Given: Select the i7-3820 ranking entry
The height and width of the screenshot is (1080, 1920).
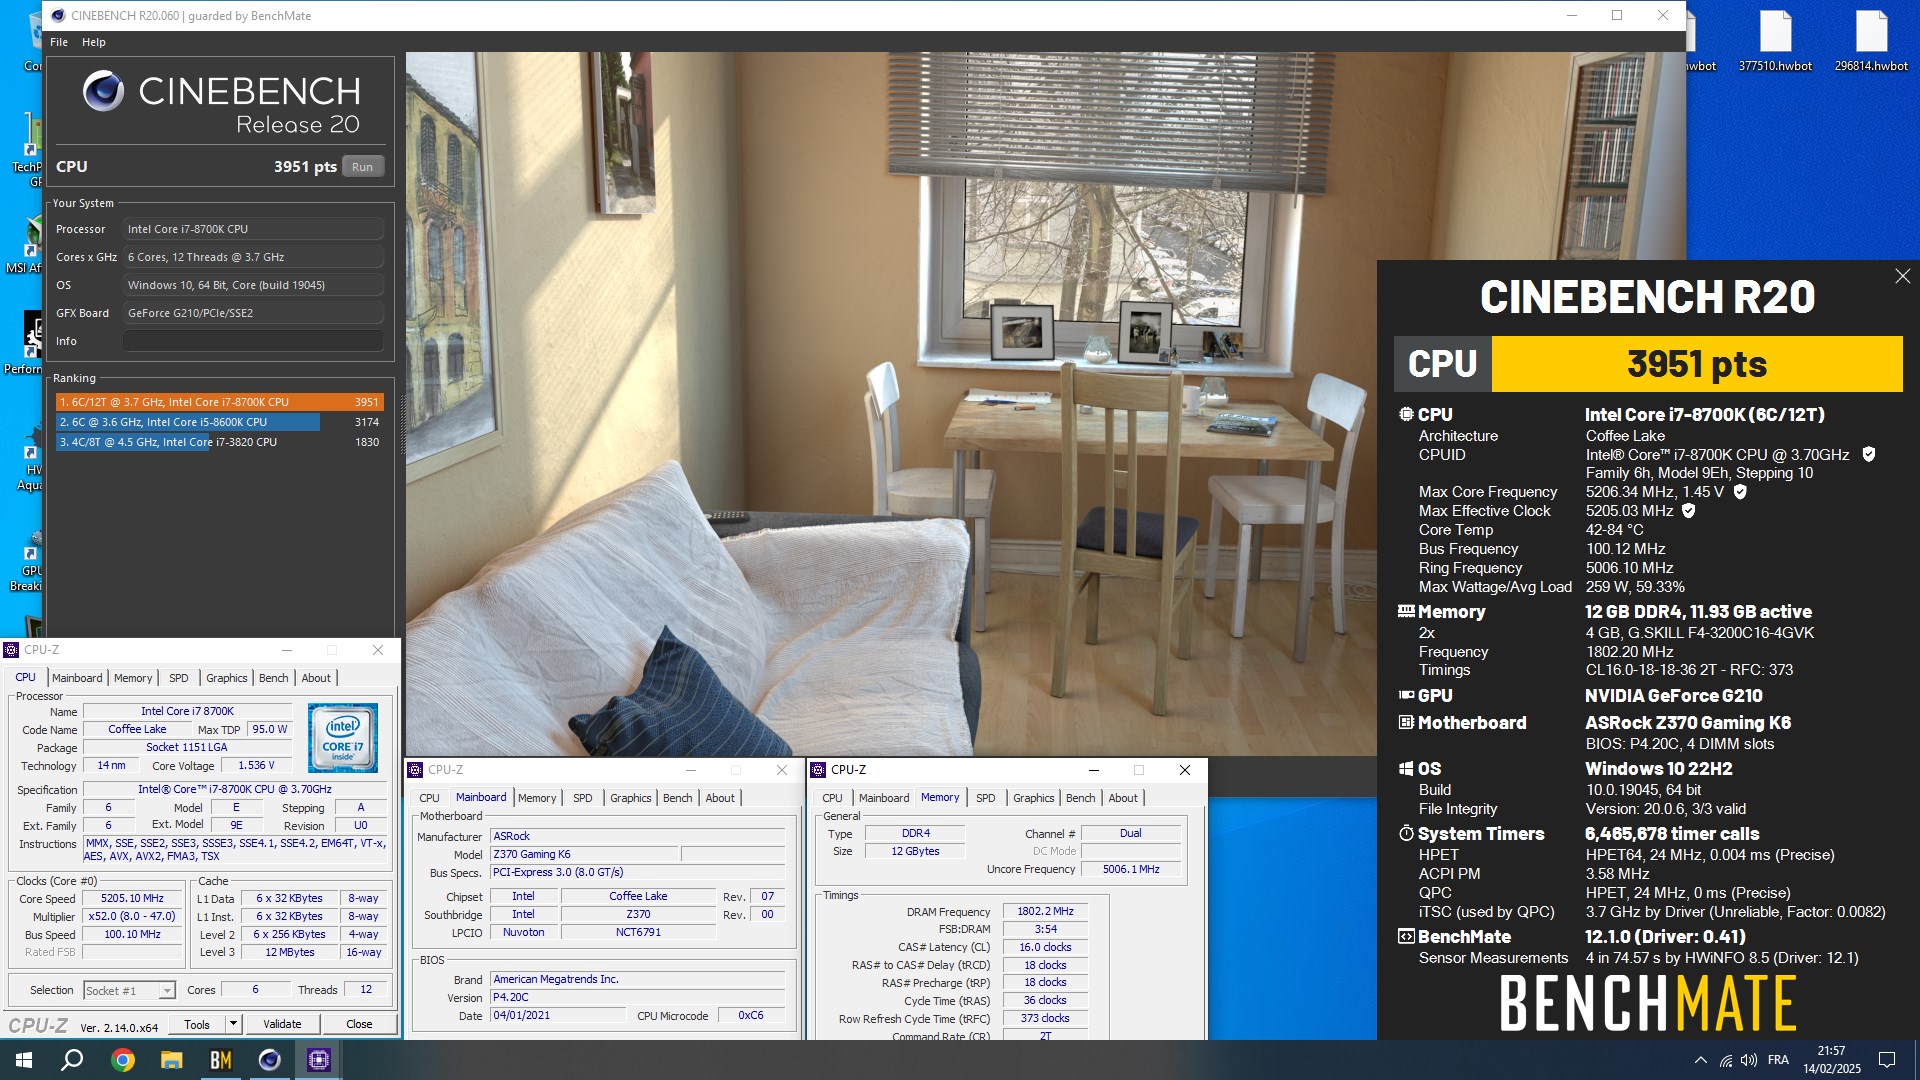Looking at the screenshot, I should 219,442.
